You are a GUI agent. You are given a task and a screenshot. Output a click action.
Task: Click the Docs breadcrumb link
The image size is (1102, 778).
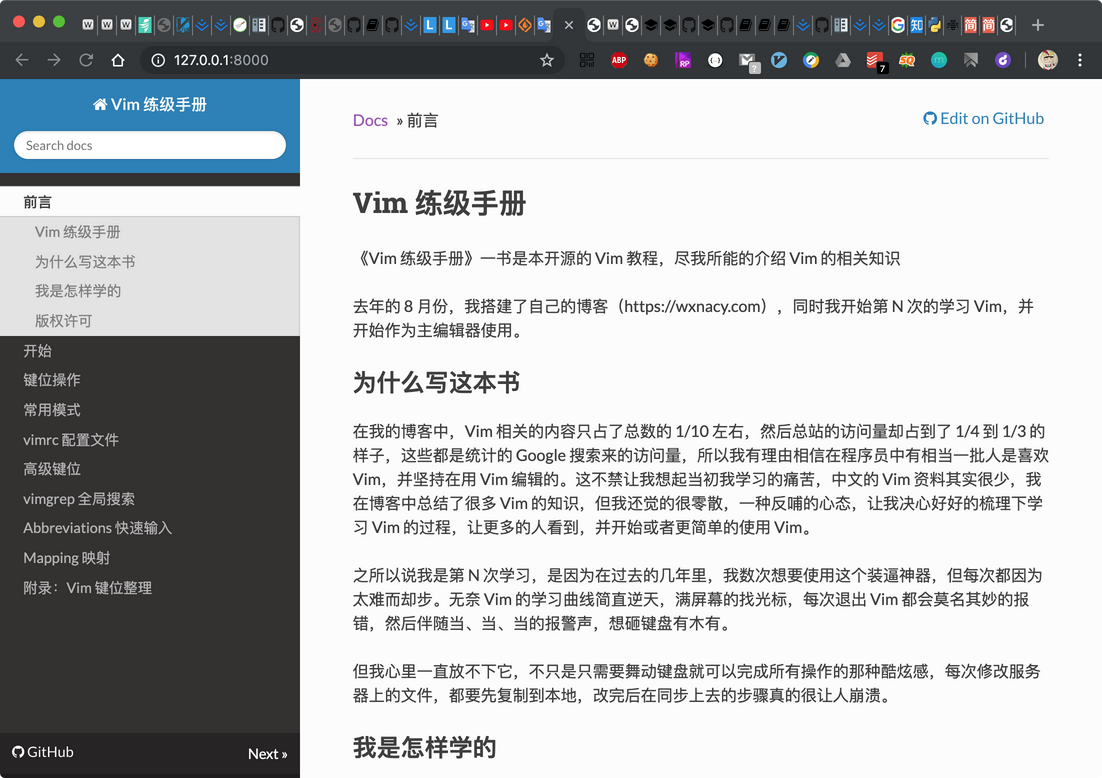click(370, 120)
